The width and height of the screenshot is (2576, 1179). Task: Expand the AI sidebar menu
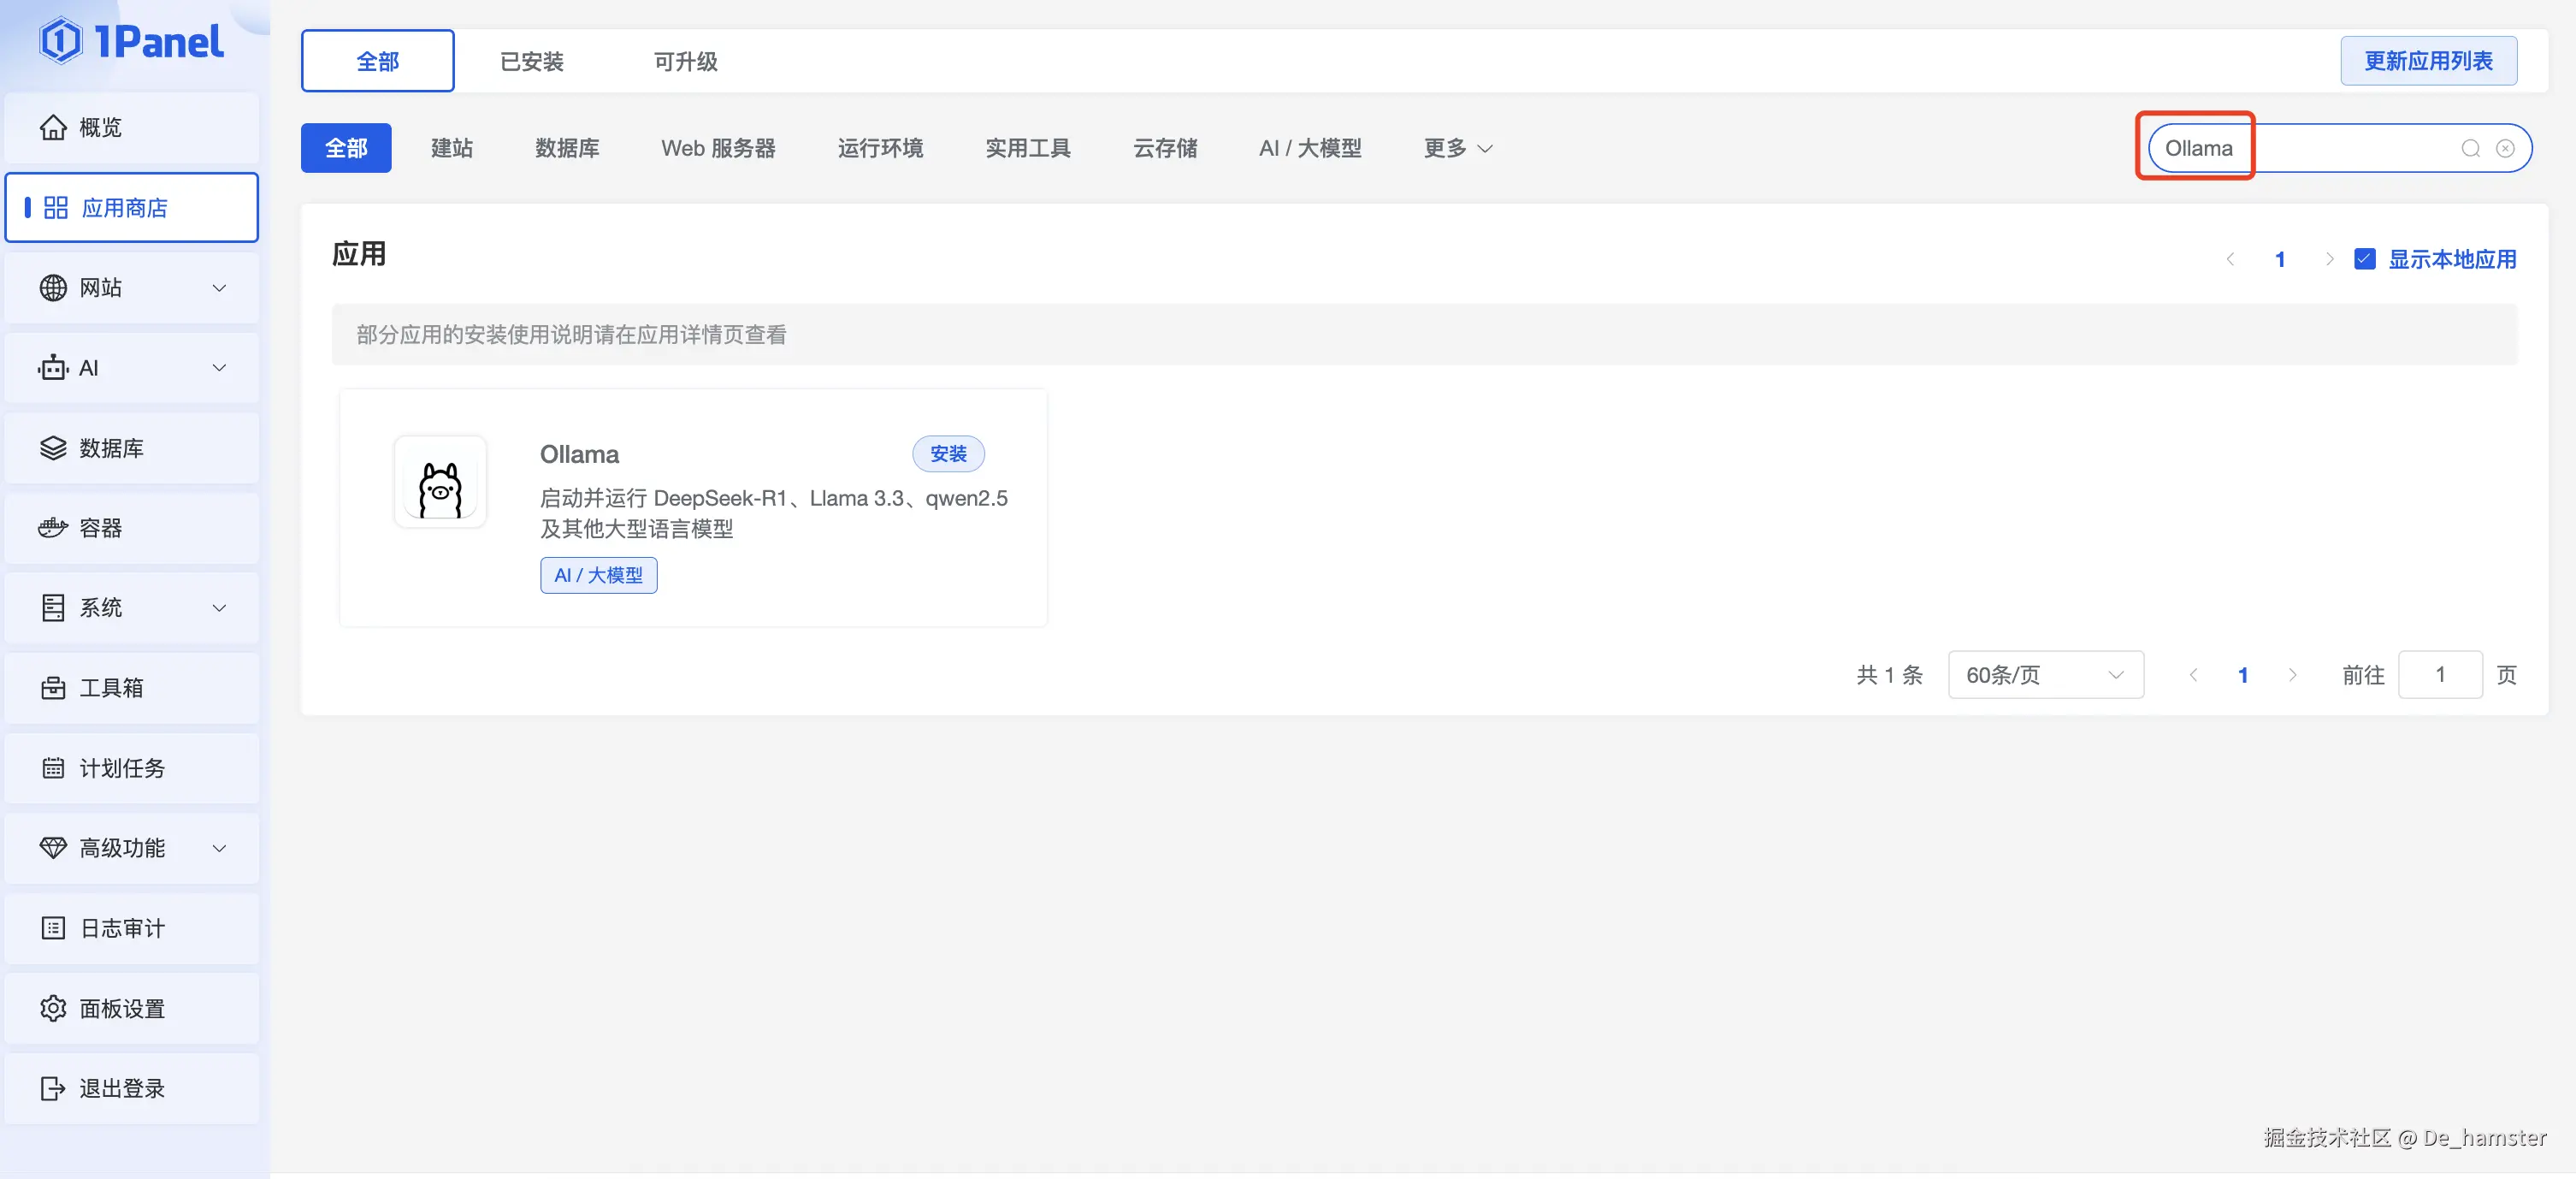(219, 368)
